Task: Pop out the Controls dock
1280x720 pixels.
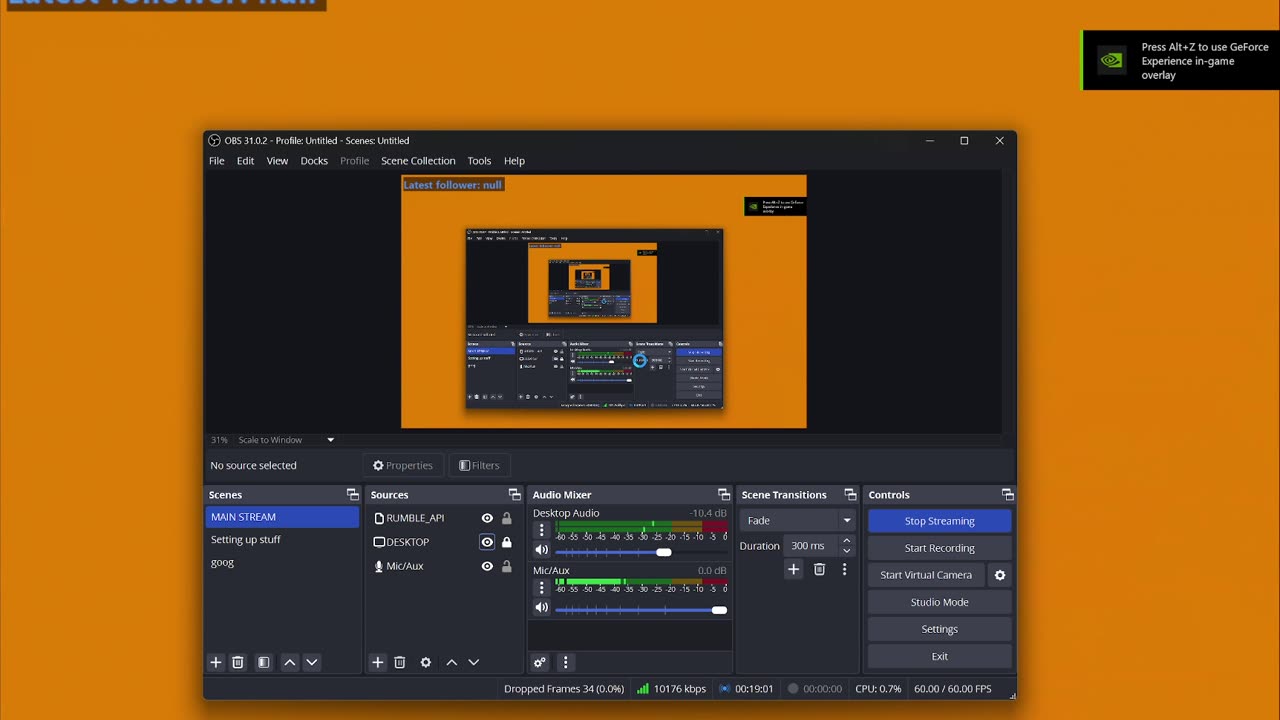Action: click(x=1007, y=495)
